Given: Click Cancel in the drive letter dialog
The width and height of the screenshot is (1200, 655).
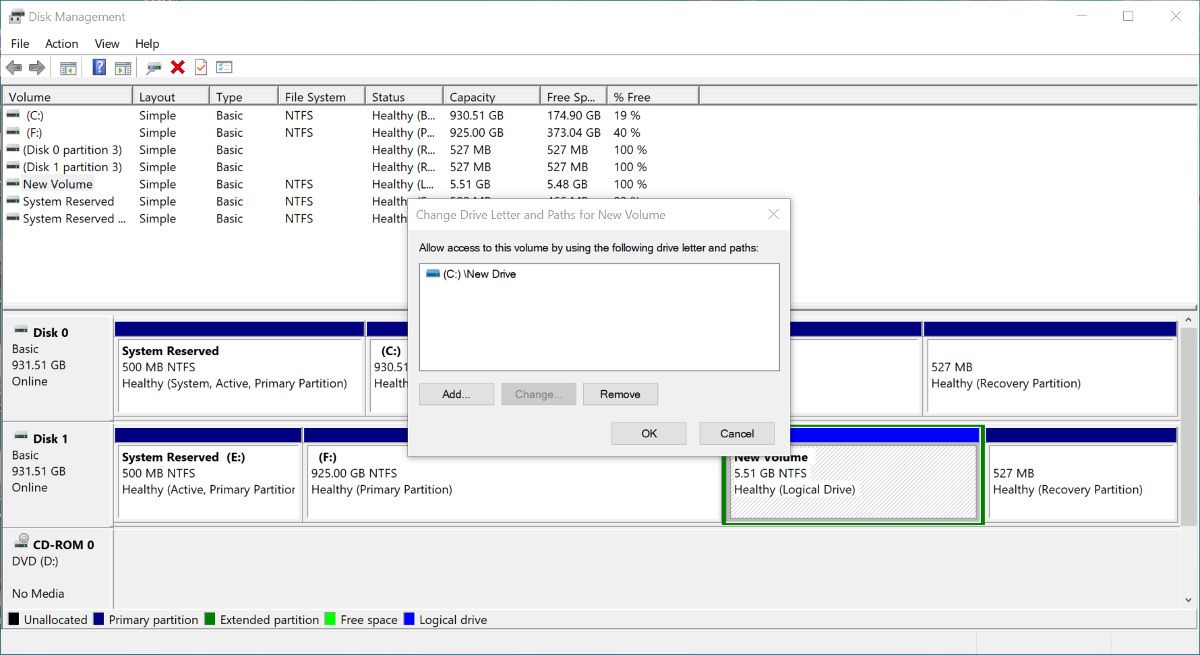Looking at the screenshot, I should pos(737,433).
